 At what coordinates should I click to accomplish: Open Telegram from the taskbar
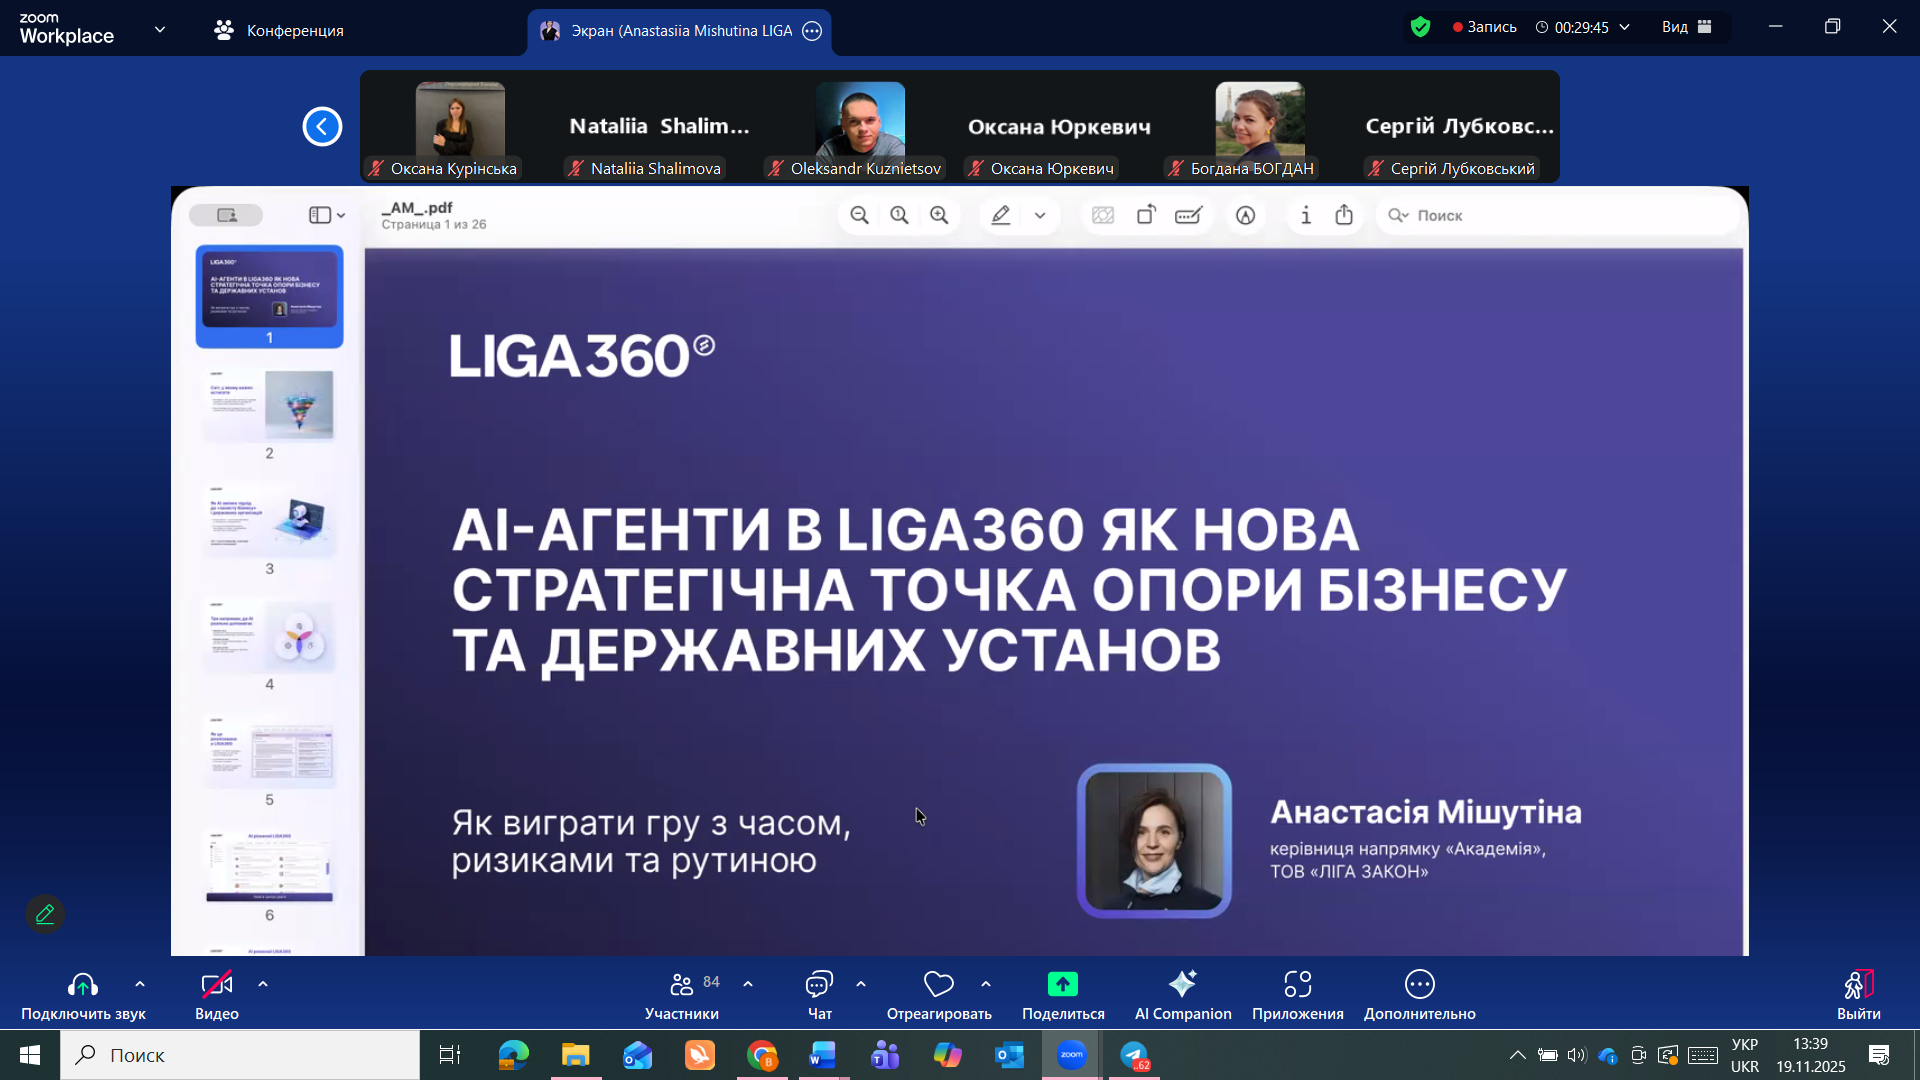pos(1134,1055)
